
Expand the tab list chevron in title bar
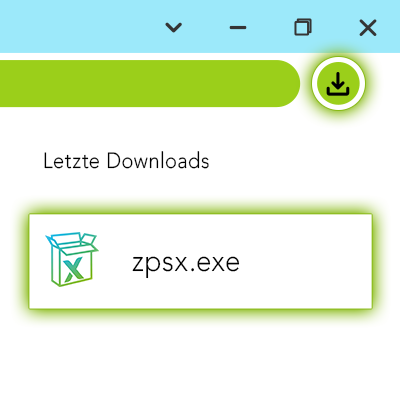[174, 27]
